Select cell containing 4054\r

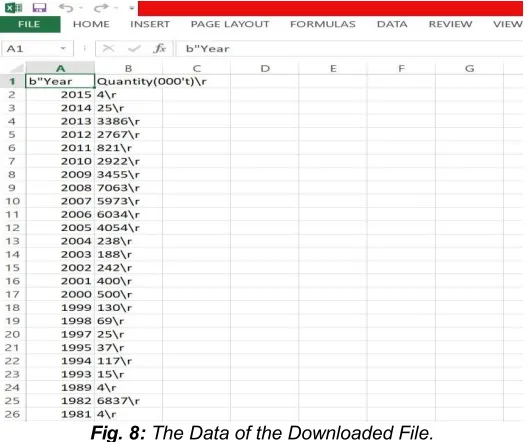click(128, 228)
